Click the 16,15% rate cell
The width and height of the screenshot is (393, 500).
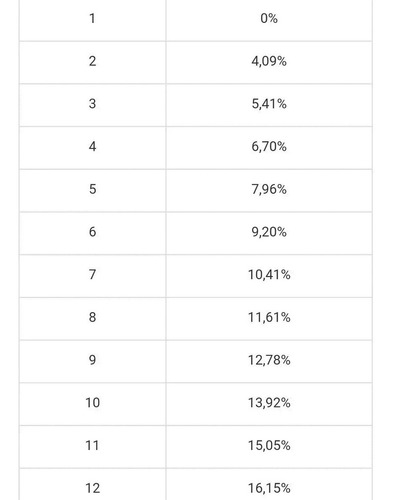269,484
